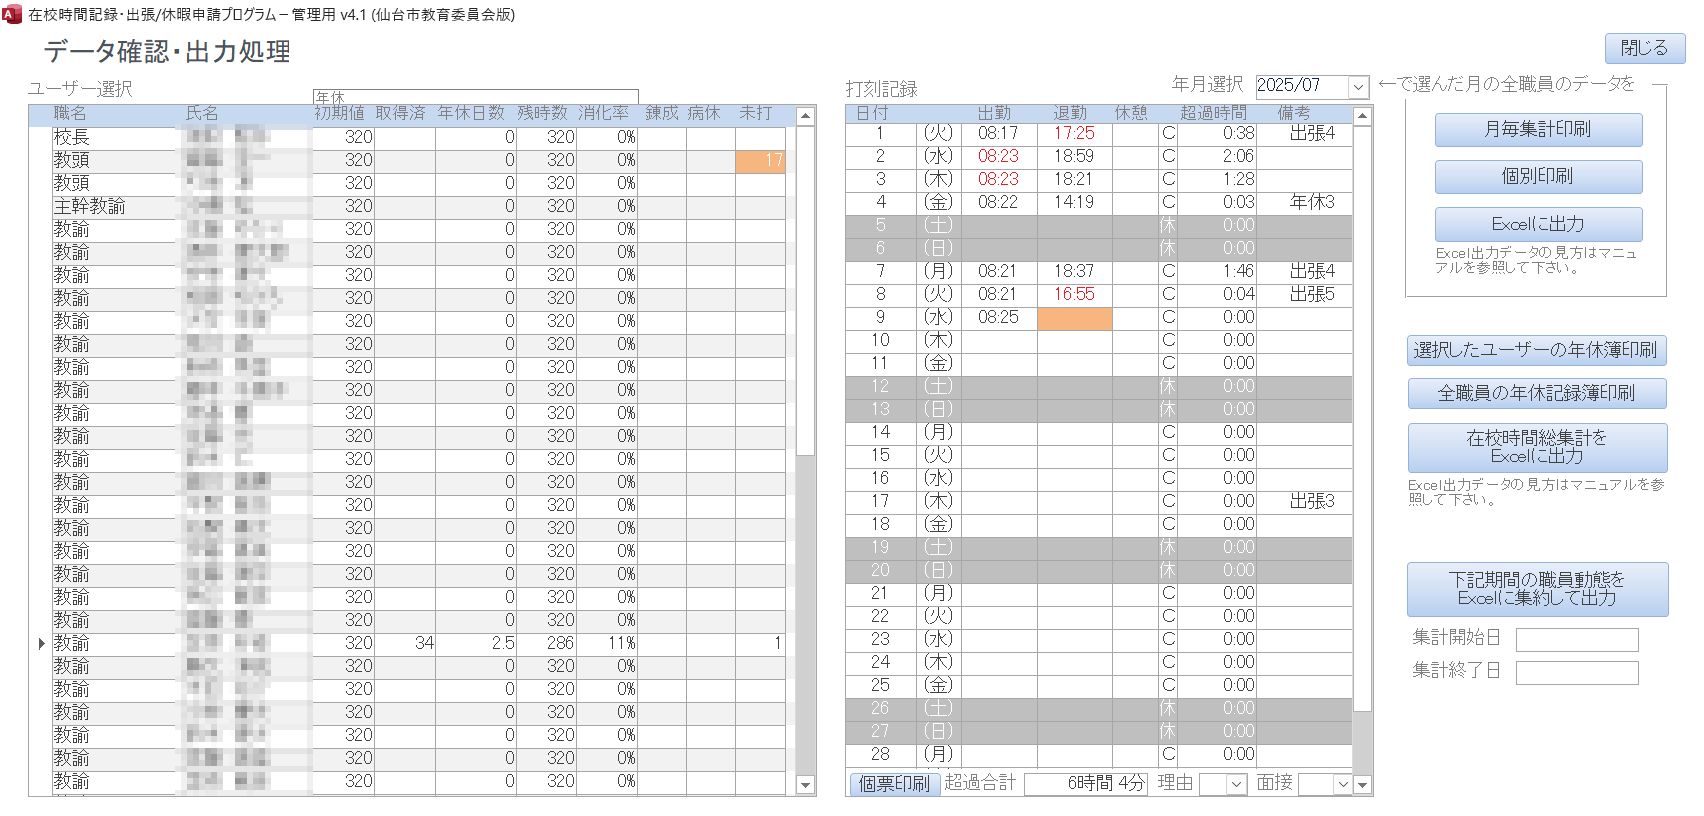
Task: Click the user list scroll-down arrow
Action: (806, 785)
